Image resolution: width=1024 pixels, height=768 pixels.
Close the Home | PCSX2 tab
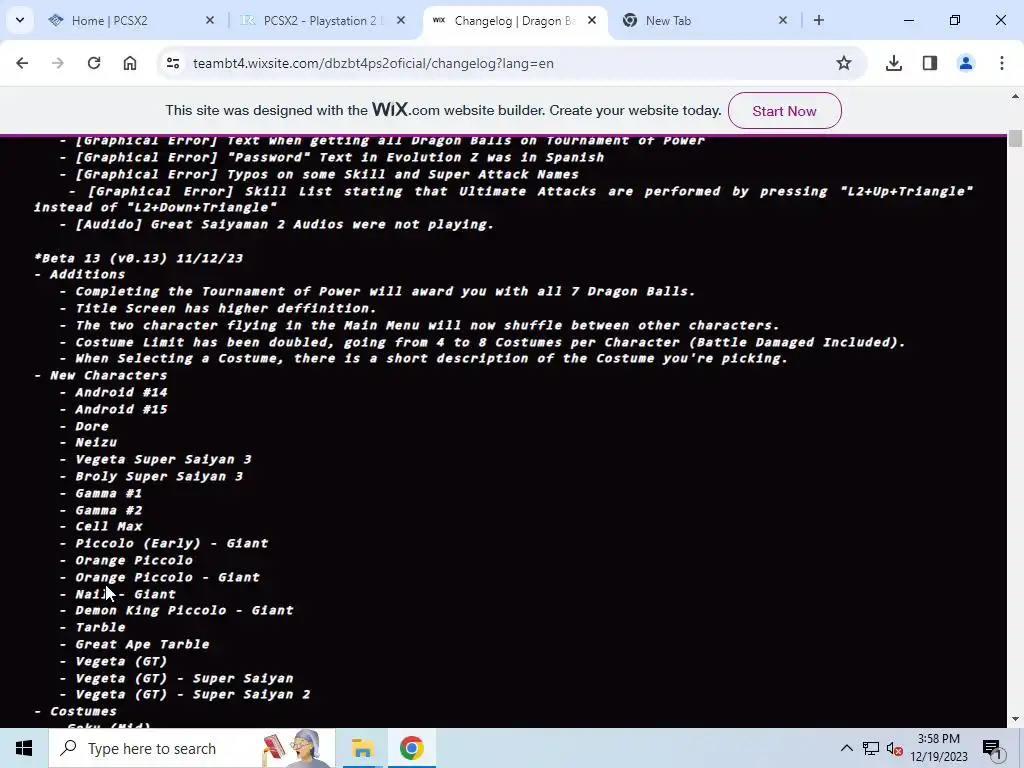(210, 20)
